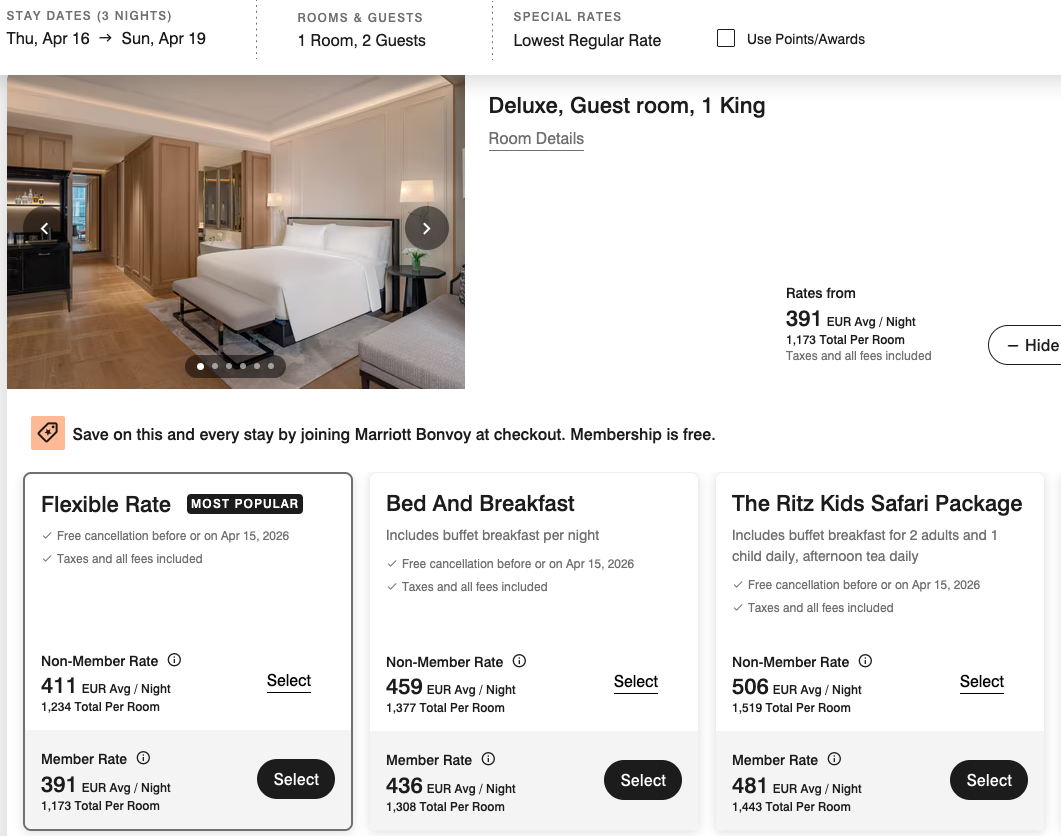Collapse rates with the Hide button
This screenshot has width=1061, height=836.
point(1028,345)
